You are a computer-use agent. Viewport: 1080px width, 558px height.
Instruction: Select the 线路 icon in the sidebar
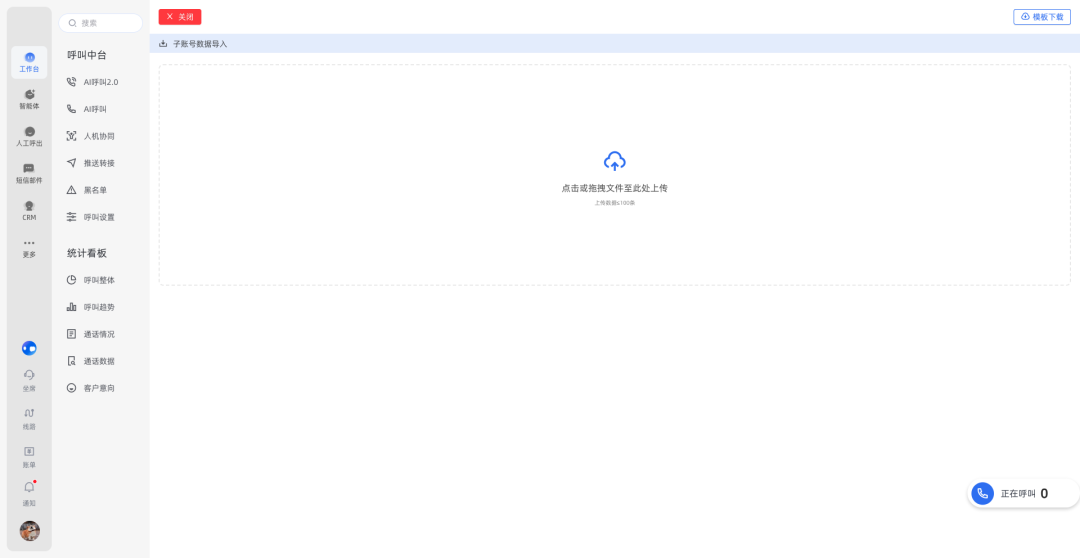[x=29, y=417]
